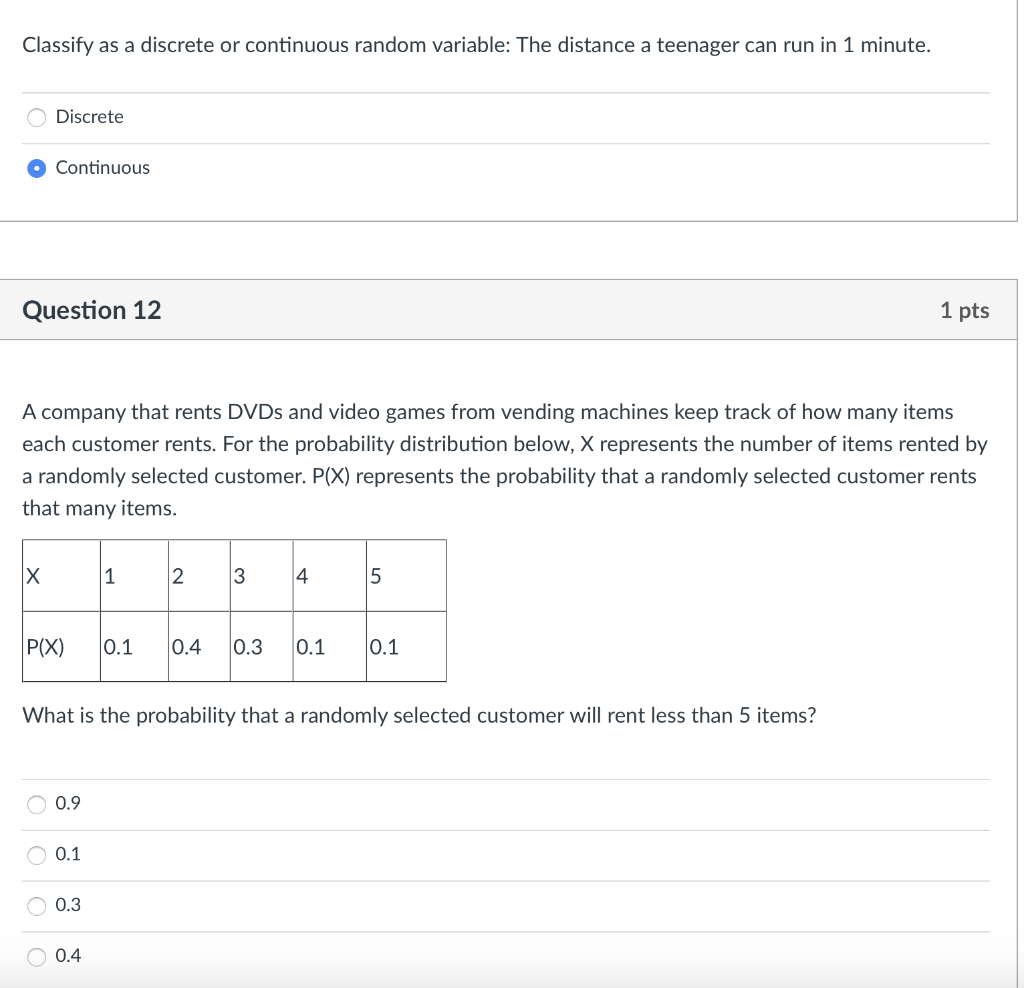Screen dimensions: 1024x988
Task: Click the Question 12 header
Action: click(91, 310)
